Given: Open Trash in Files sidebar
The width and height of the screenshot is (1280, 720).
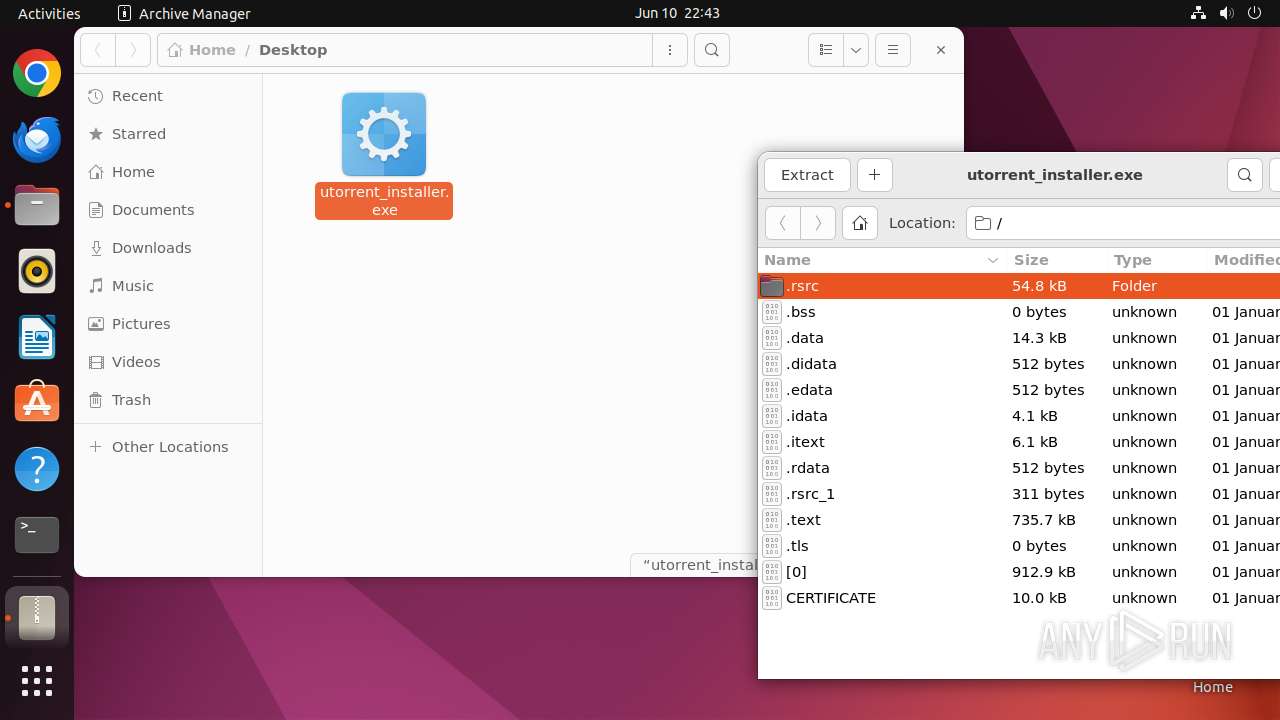Looking at the screenshot, I should pos(168,400).
